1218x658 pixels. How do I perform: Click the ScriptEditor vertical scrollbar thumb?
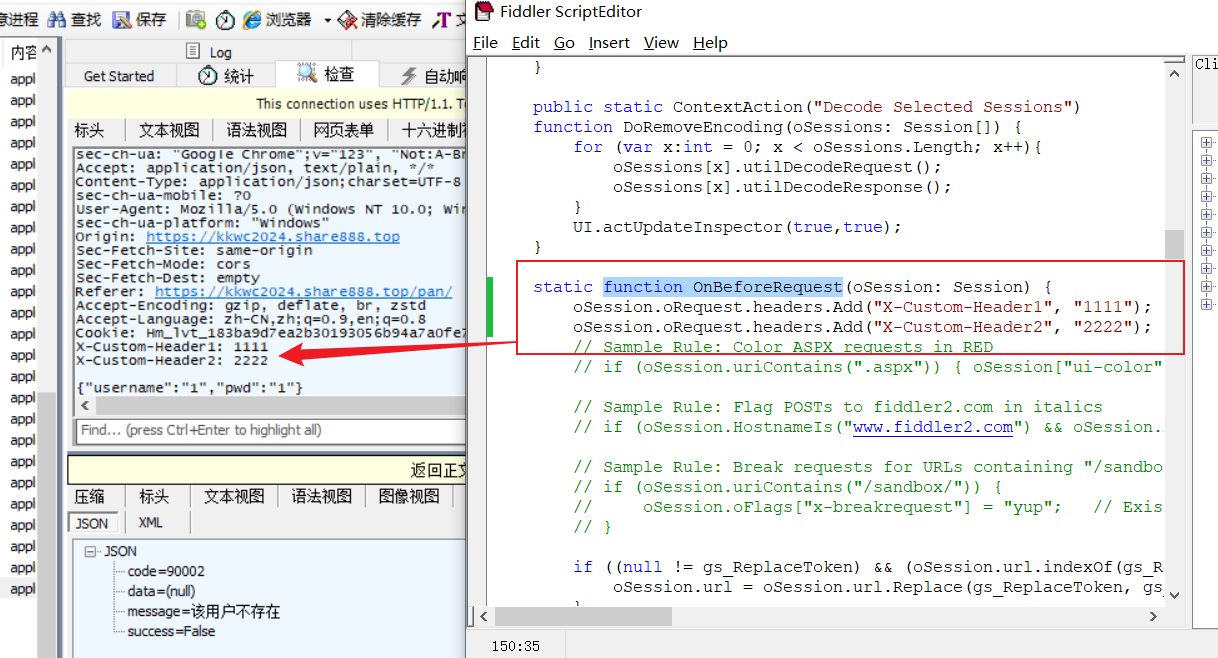[1174, 244]
